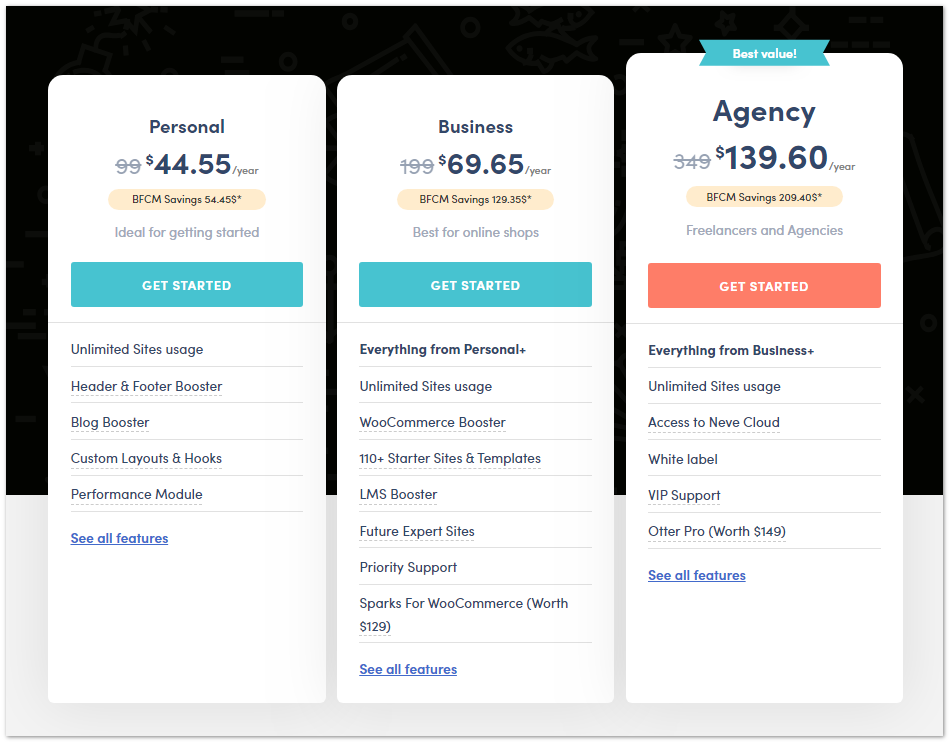Image resolution: width=949 pixels, height=742 pixels.
Task: Click Performance Module feature
Action: tap(136, 494)
